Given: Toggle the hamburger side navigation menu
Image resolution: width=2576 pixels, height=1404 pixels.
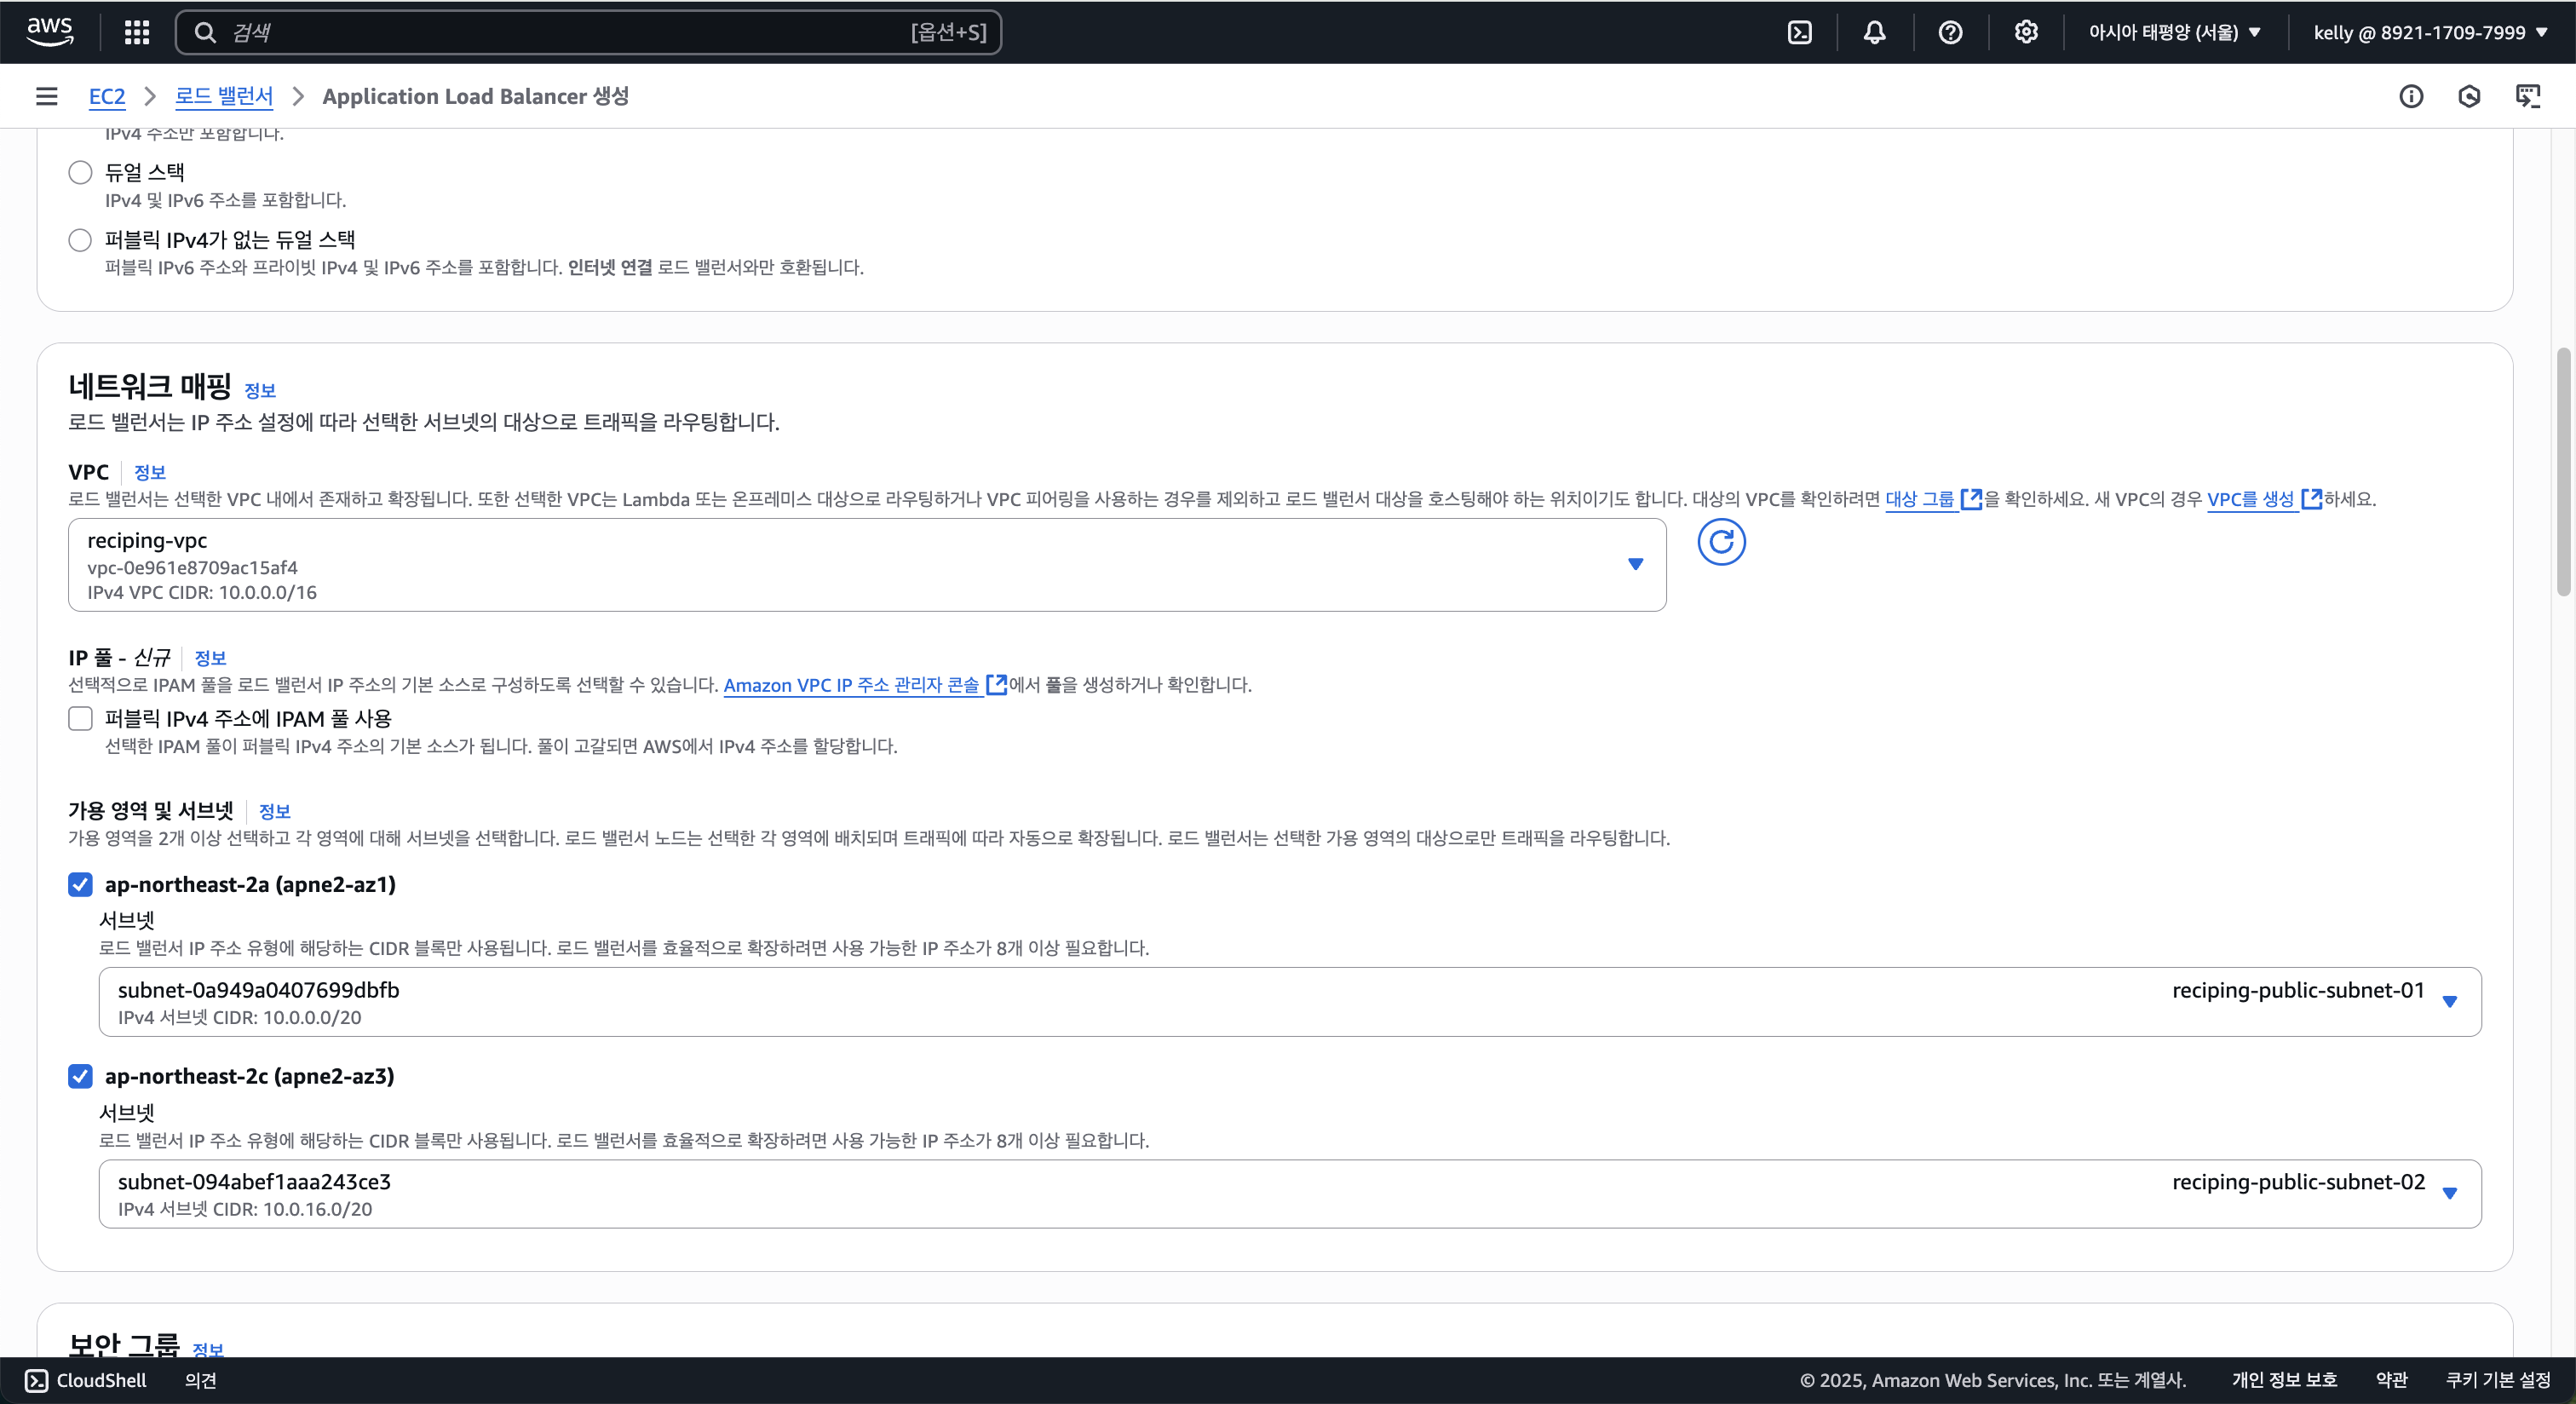Looking at the screenshot, I should (46, 96).
